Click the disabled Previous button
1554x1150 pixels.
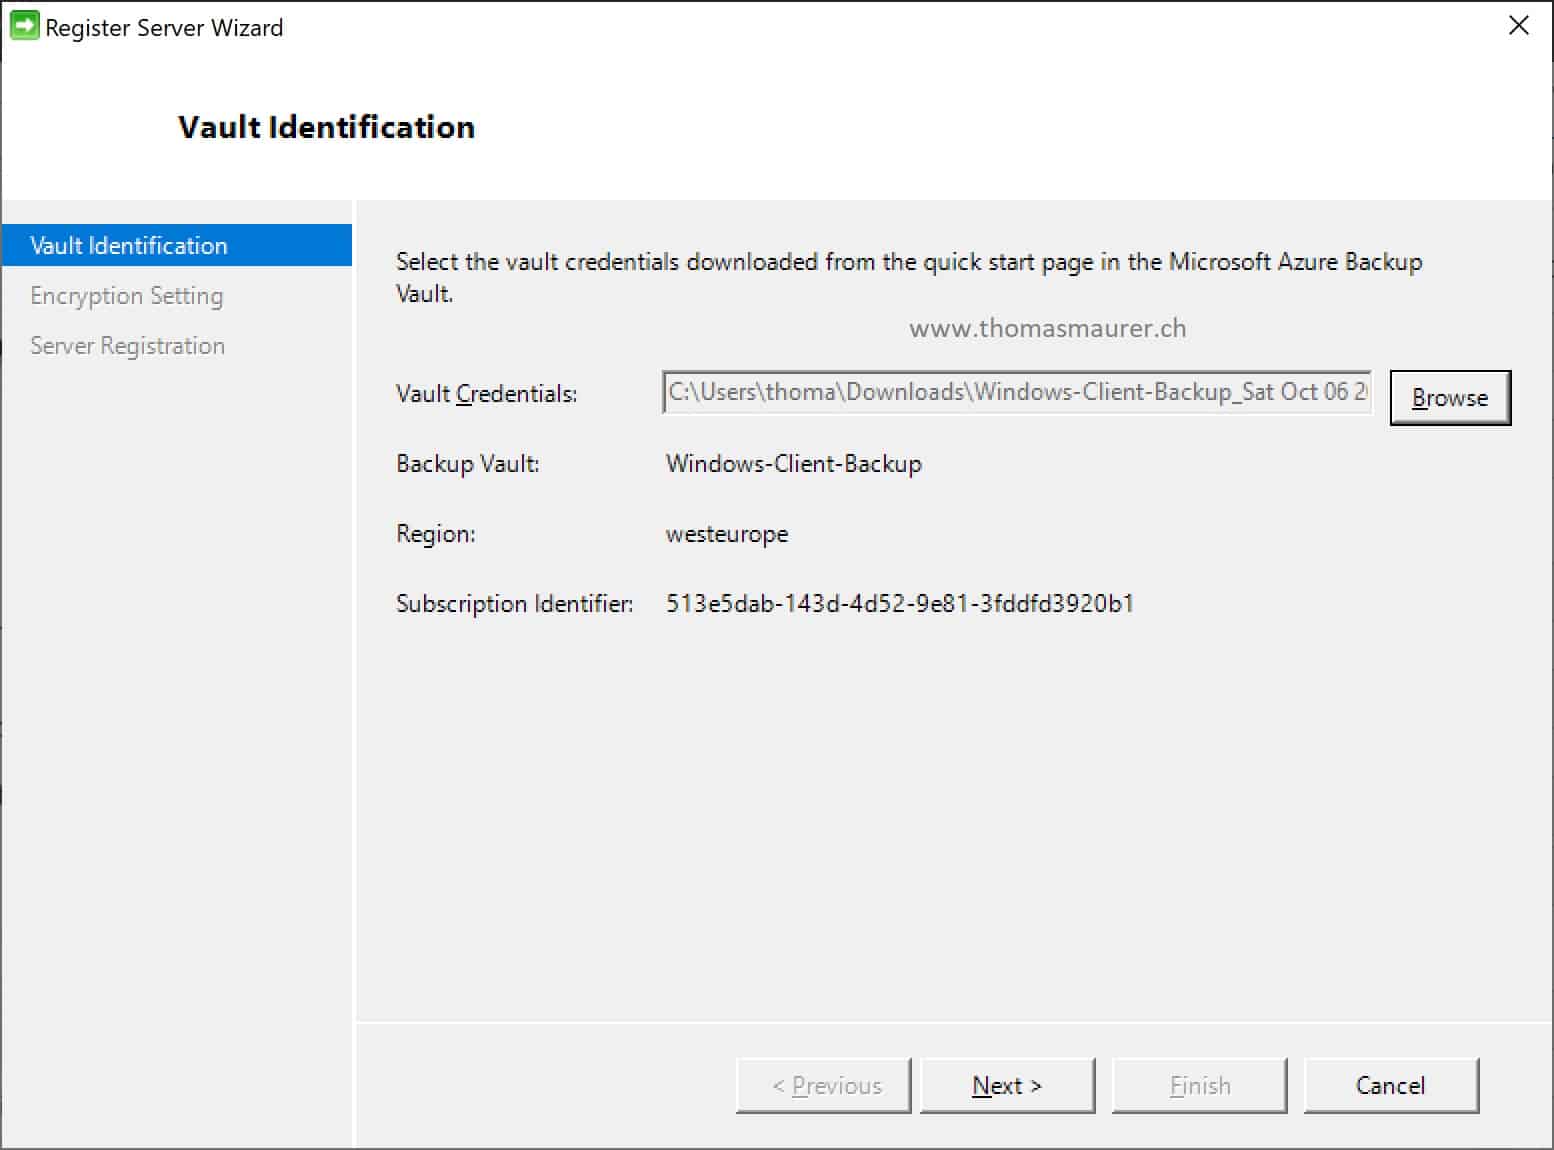[x=824, y=1085]
